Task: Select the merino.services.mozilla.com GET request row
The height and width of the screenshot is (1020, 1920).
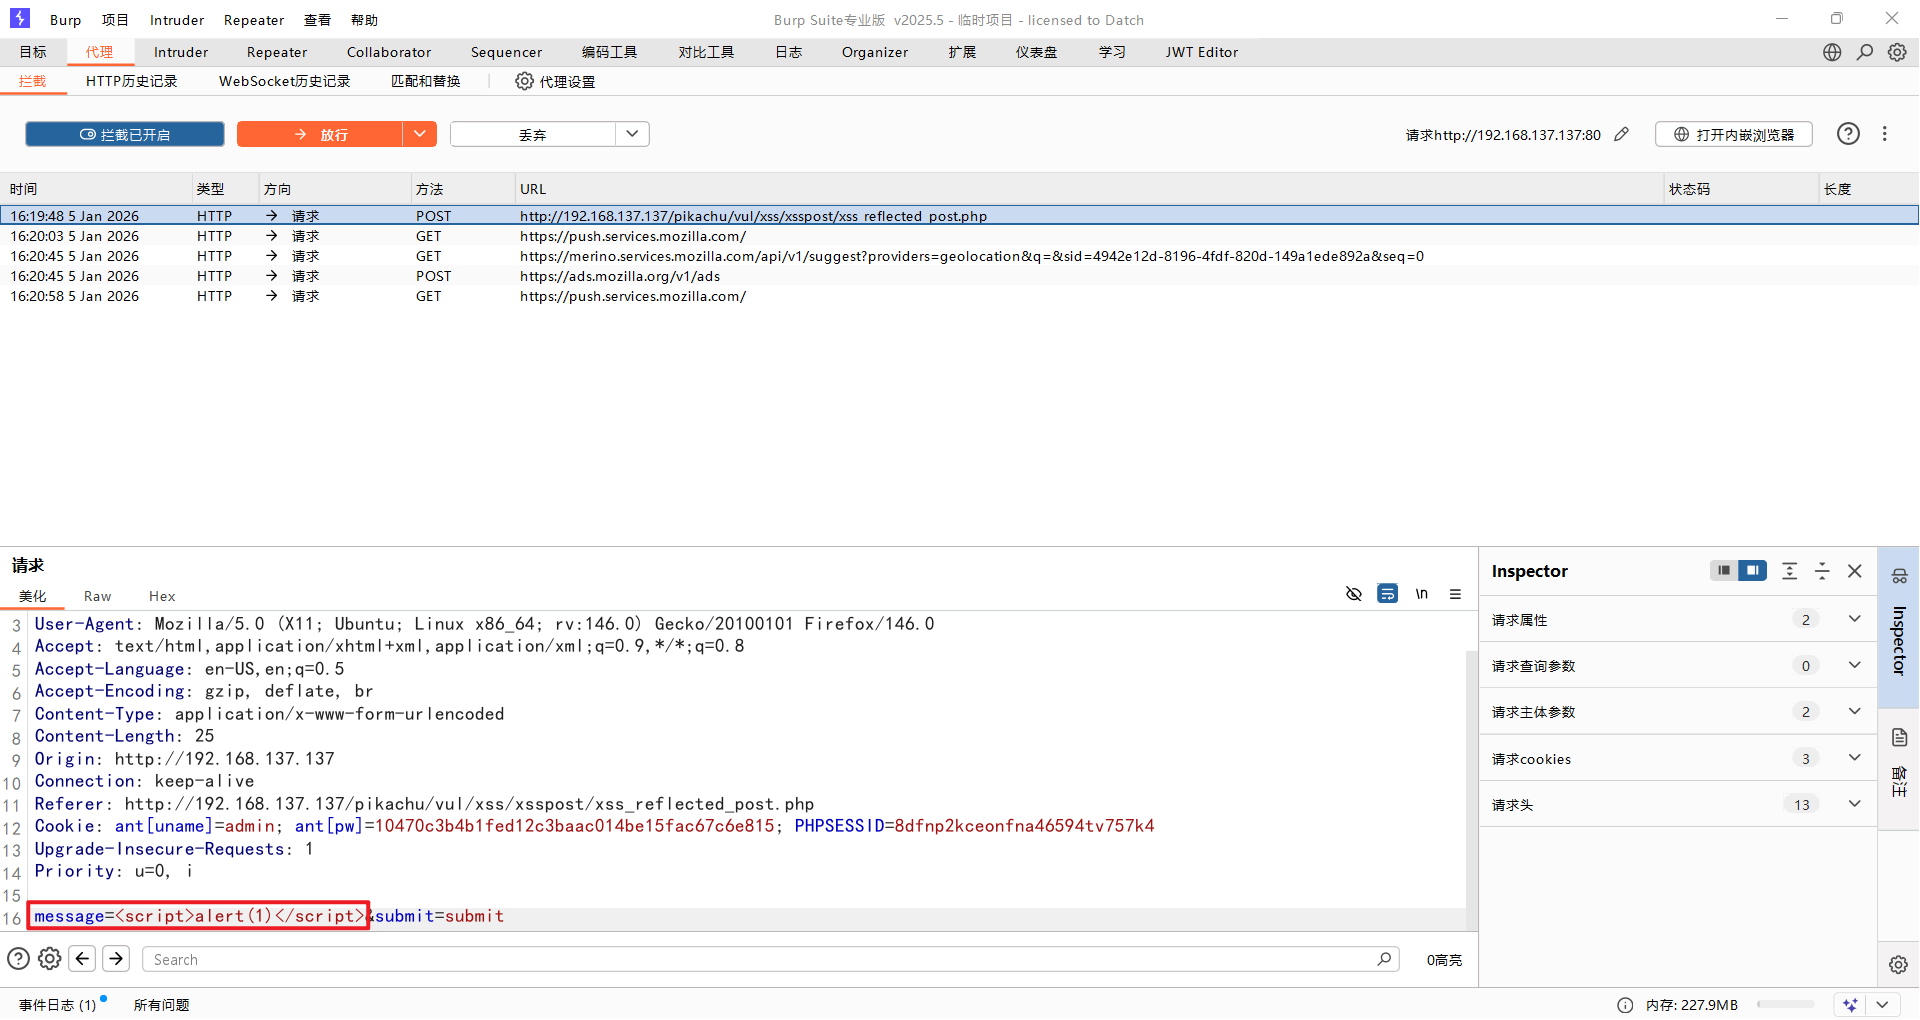Action: click(960, 256)
